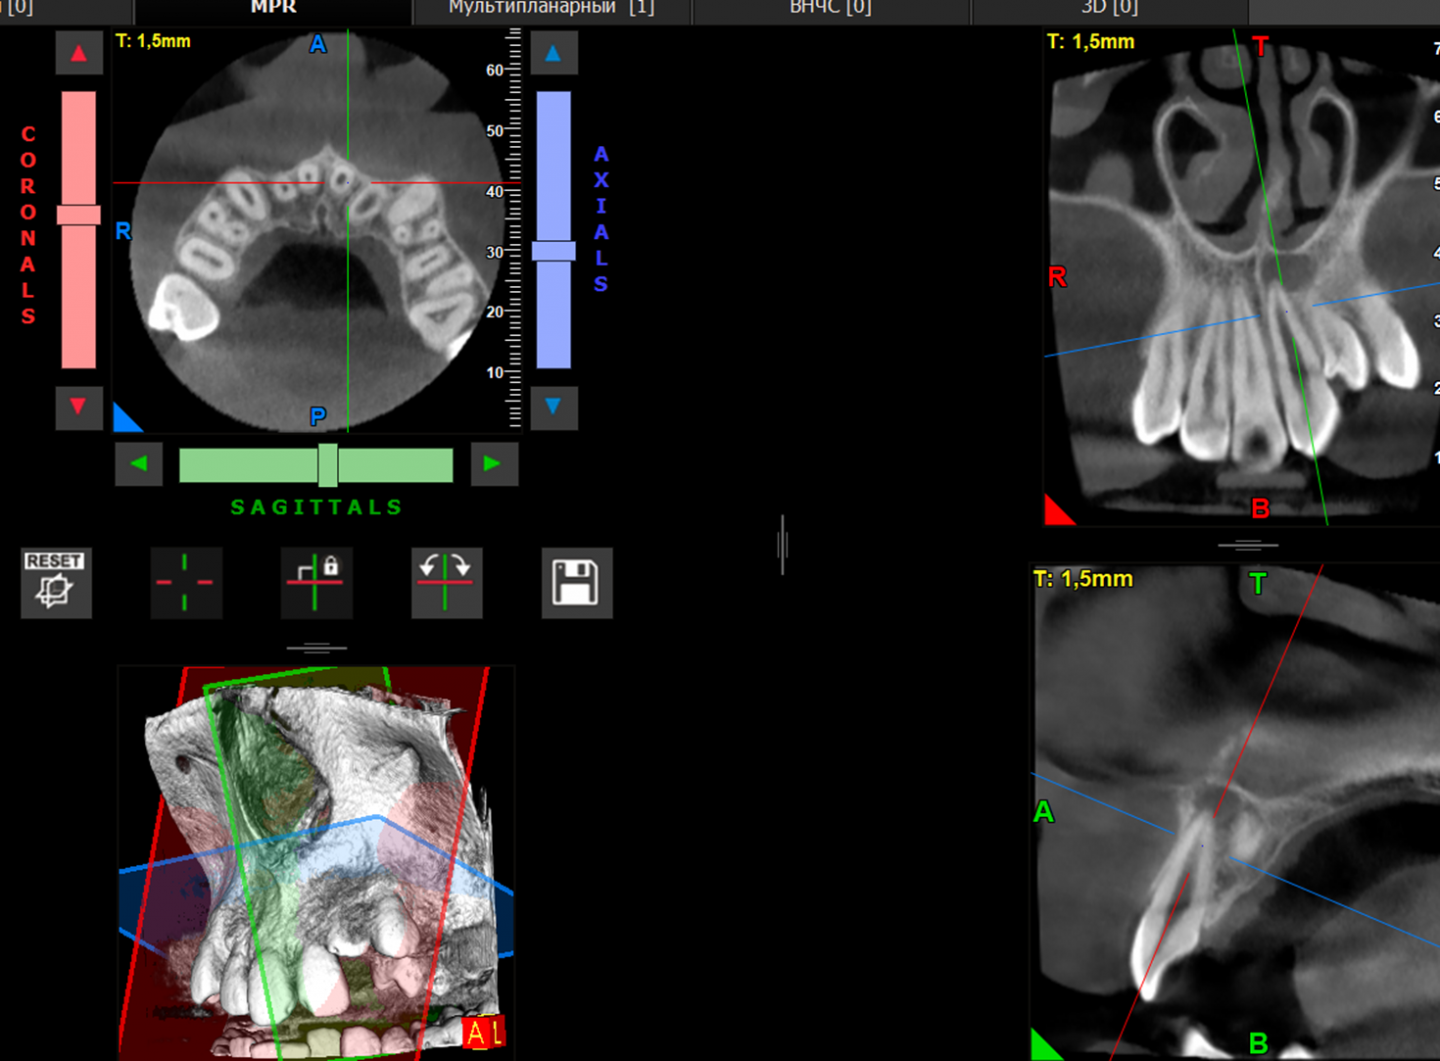1440x1061 pixels.
Task: Click the save floppy disk icon
Action: tap(577, 583)
